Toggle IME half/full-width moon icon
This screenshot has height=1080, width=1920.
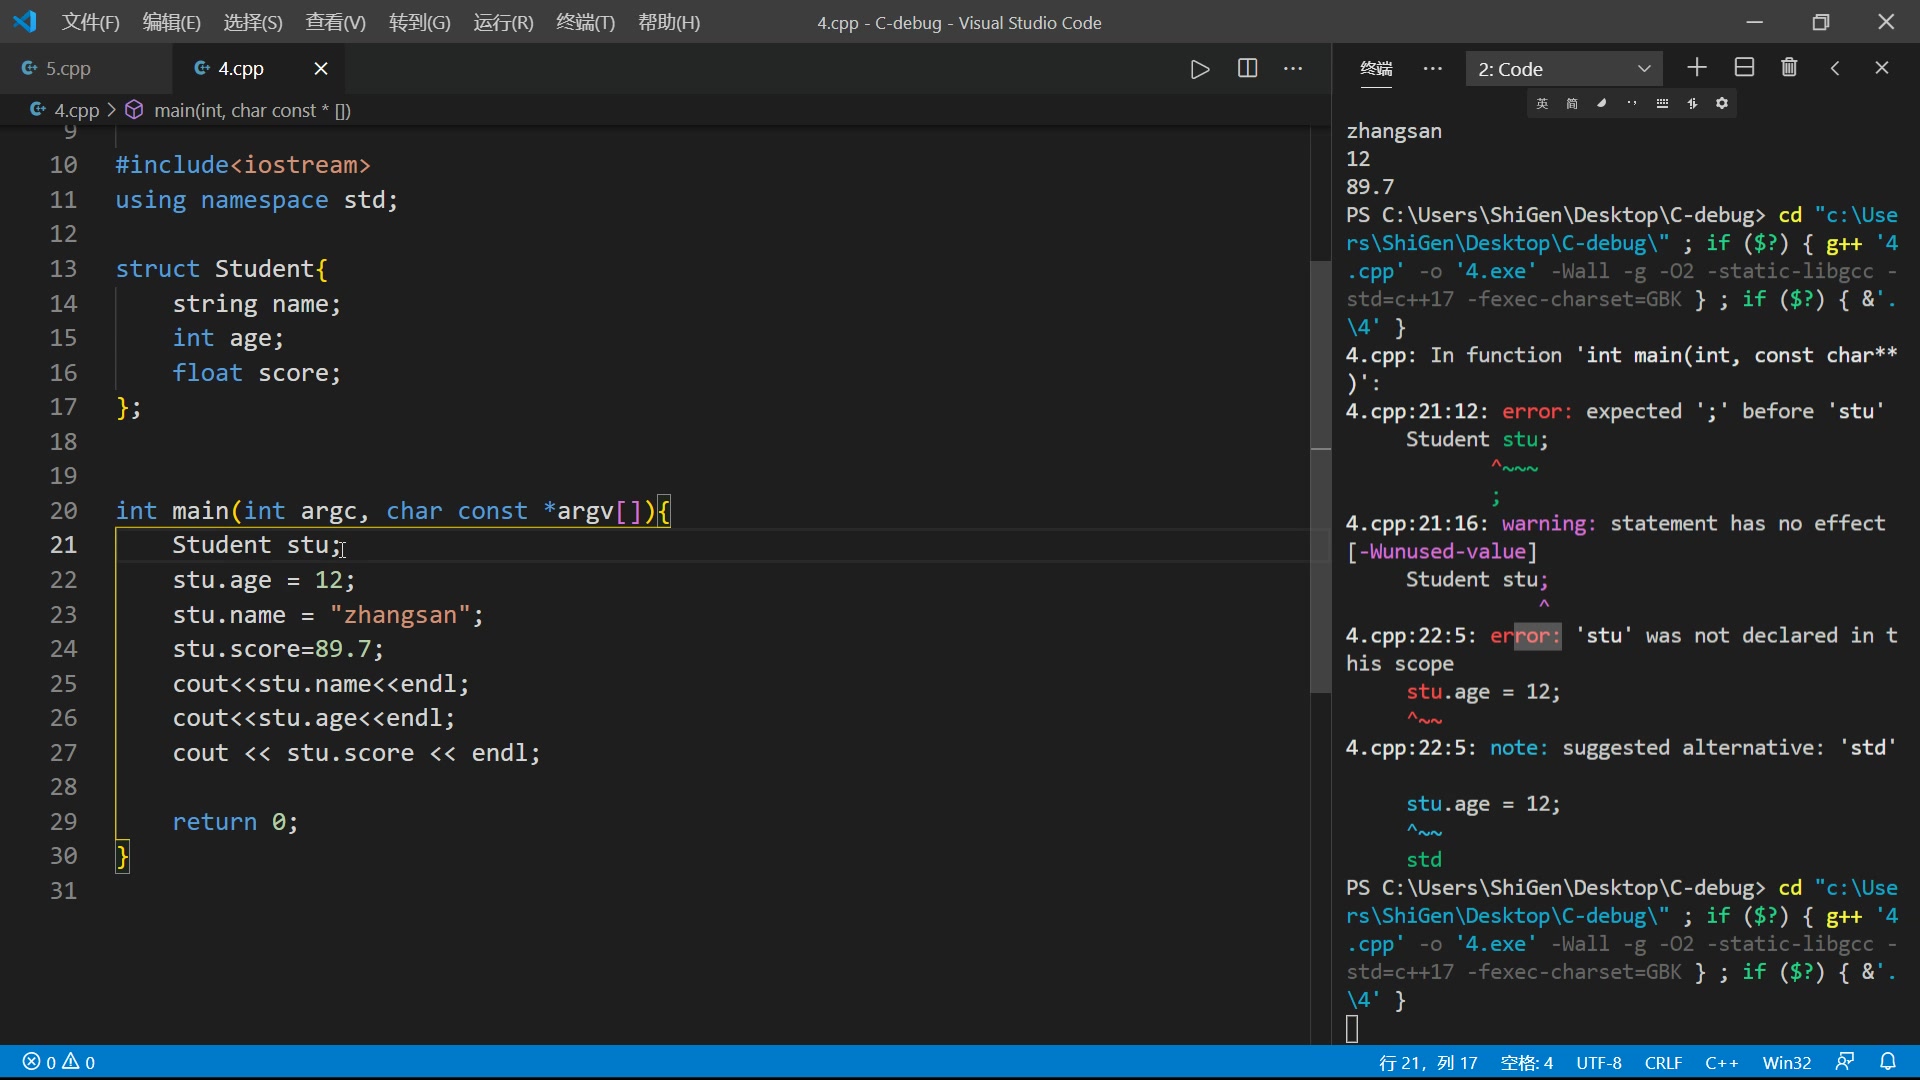[1602, 103]
